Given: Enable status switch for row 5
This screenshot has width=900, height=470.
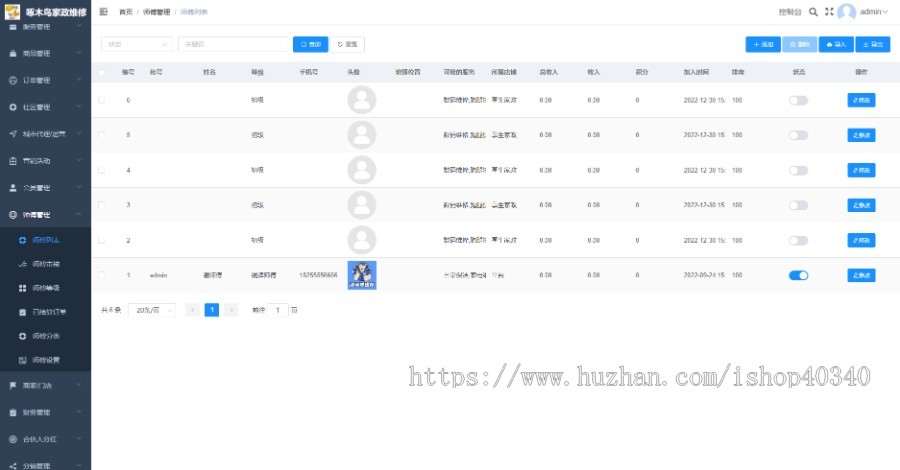Looking at the screenshot, I should (798, 135).
